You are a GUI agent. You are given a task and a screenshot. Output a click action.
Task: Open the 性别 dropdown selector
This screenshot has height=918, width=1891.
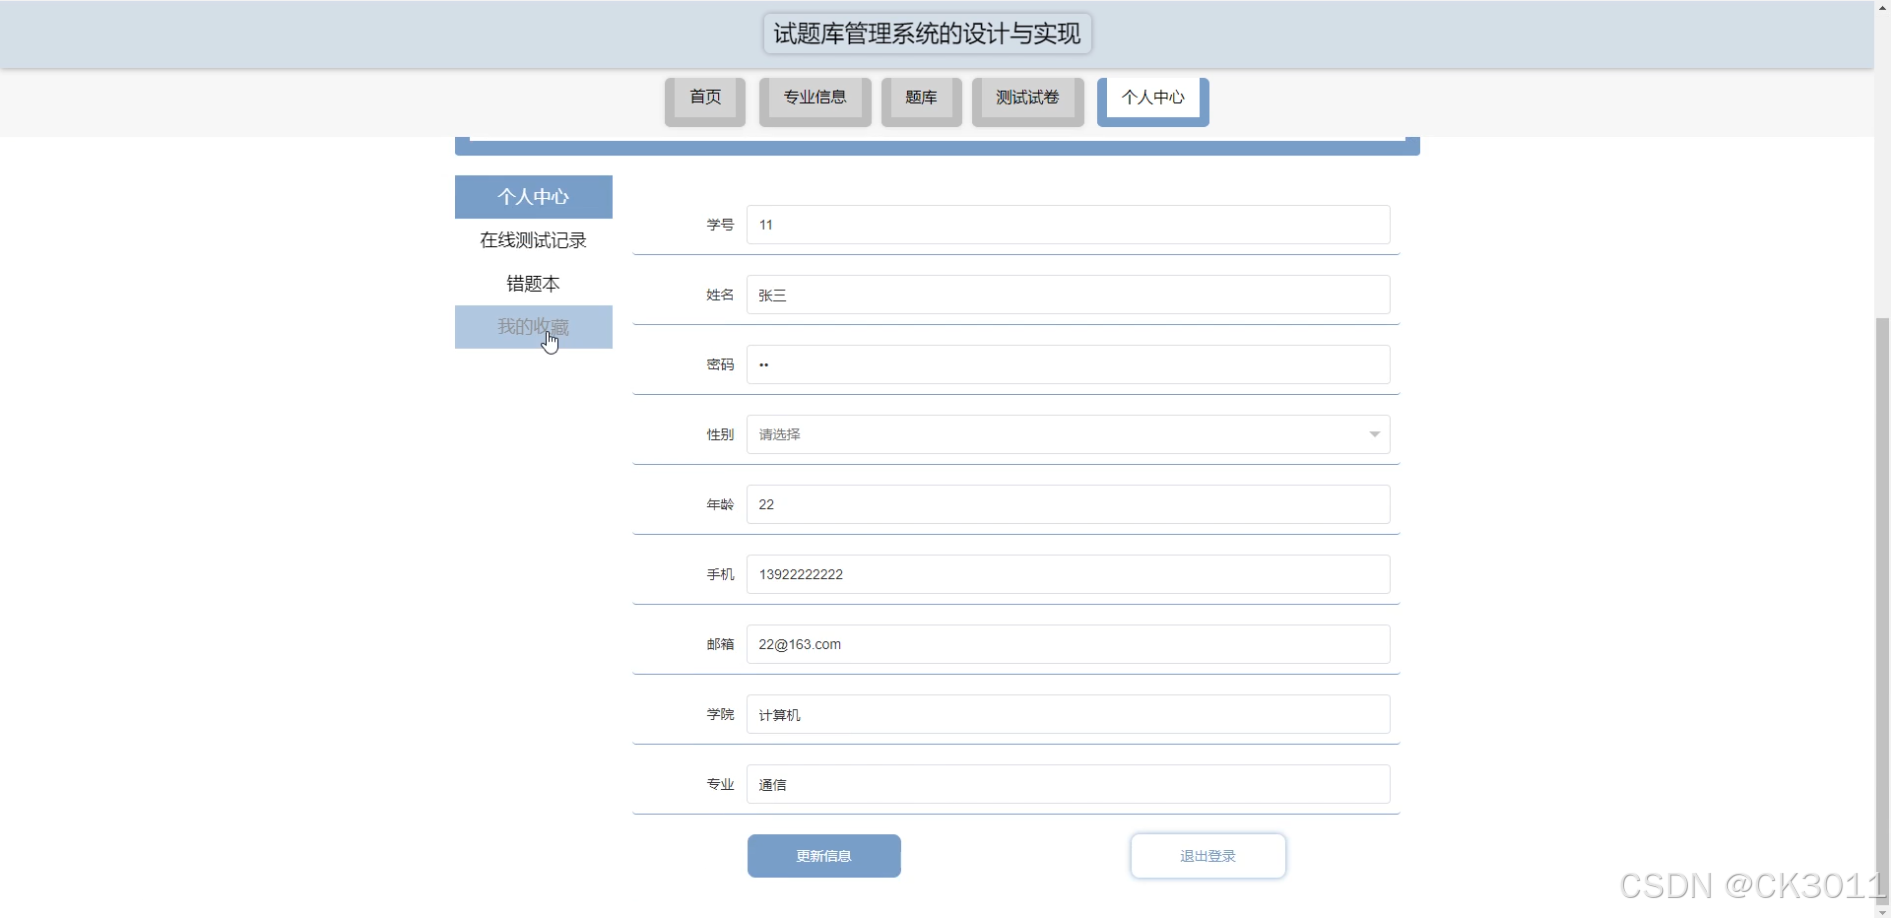tap(1066, 434)
